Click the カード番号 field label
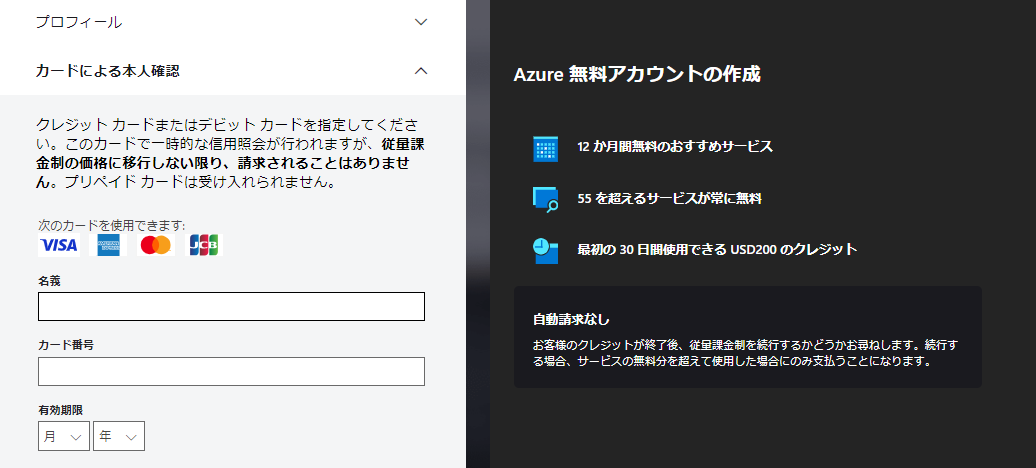The image size is (1036, 468). [66, 345]
